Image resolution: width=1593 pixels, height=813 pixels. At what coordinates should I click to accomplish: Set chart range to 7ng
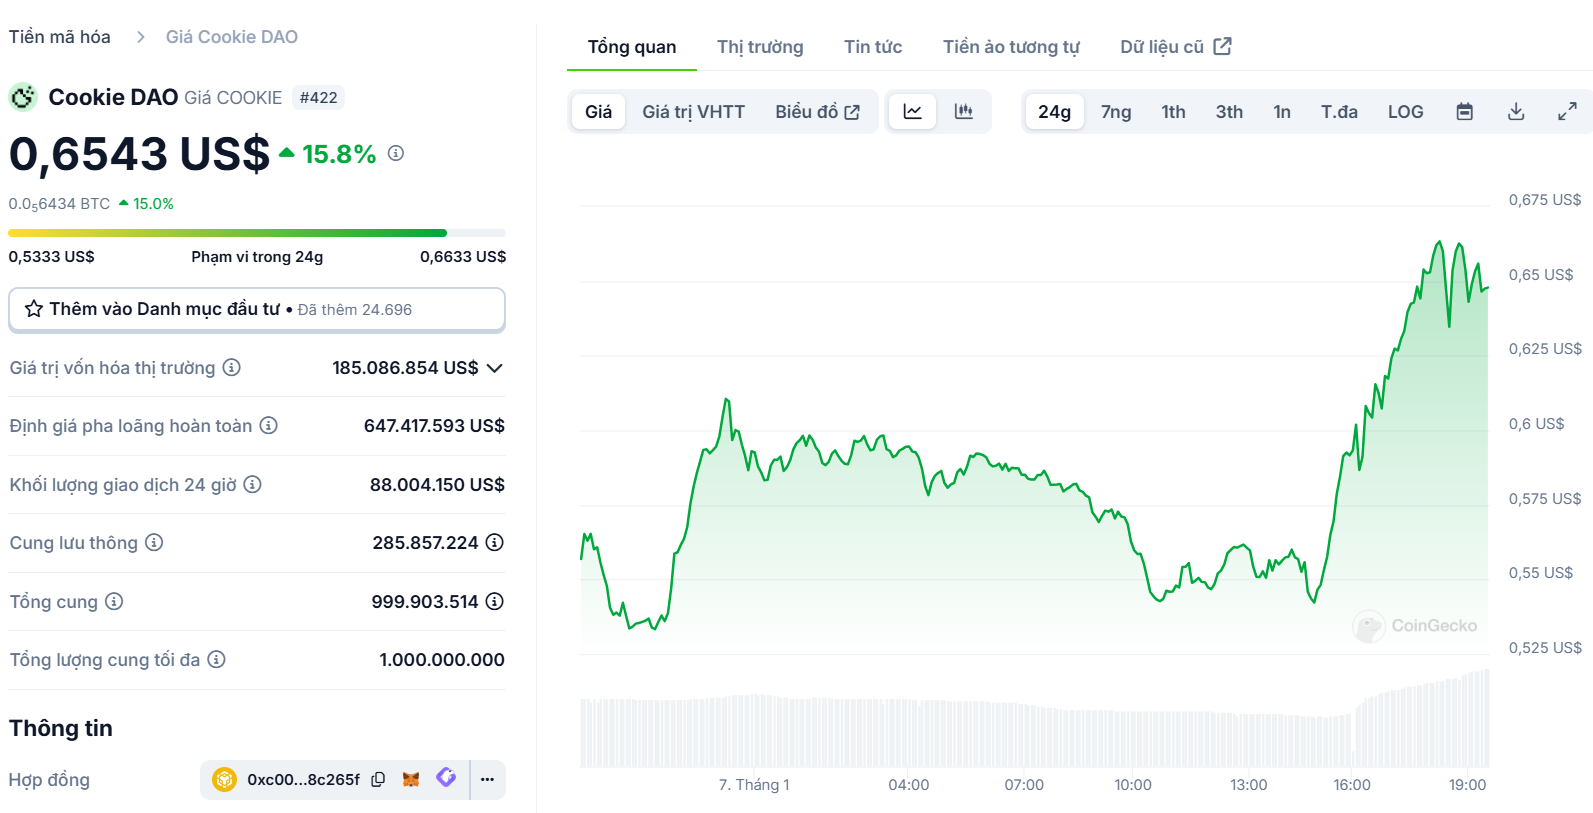[x=1116, y=112]
